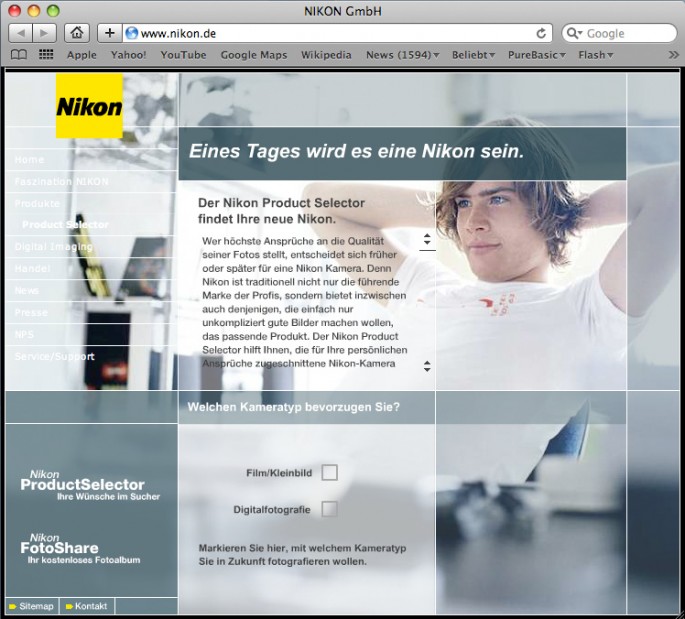Check the Digitalfotografie checkbox

[x=329, y=509]
